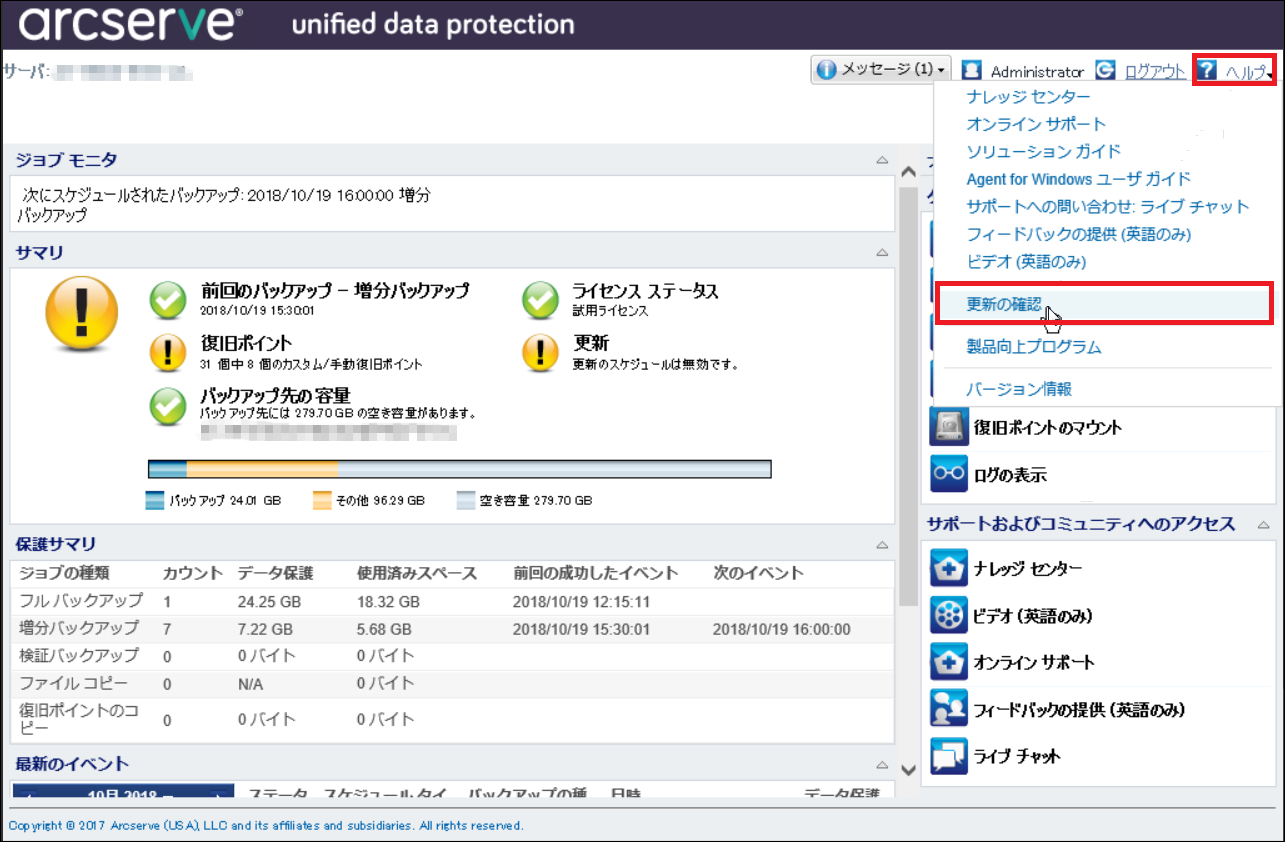Click the フィードバックの提供 people icon
The width and height of the screenshot is (1285, 842).
point(949,709)
